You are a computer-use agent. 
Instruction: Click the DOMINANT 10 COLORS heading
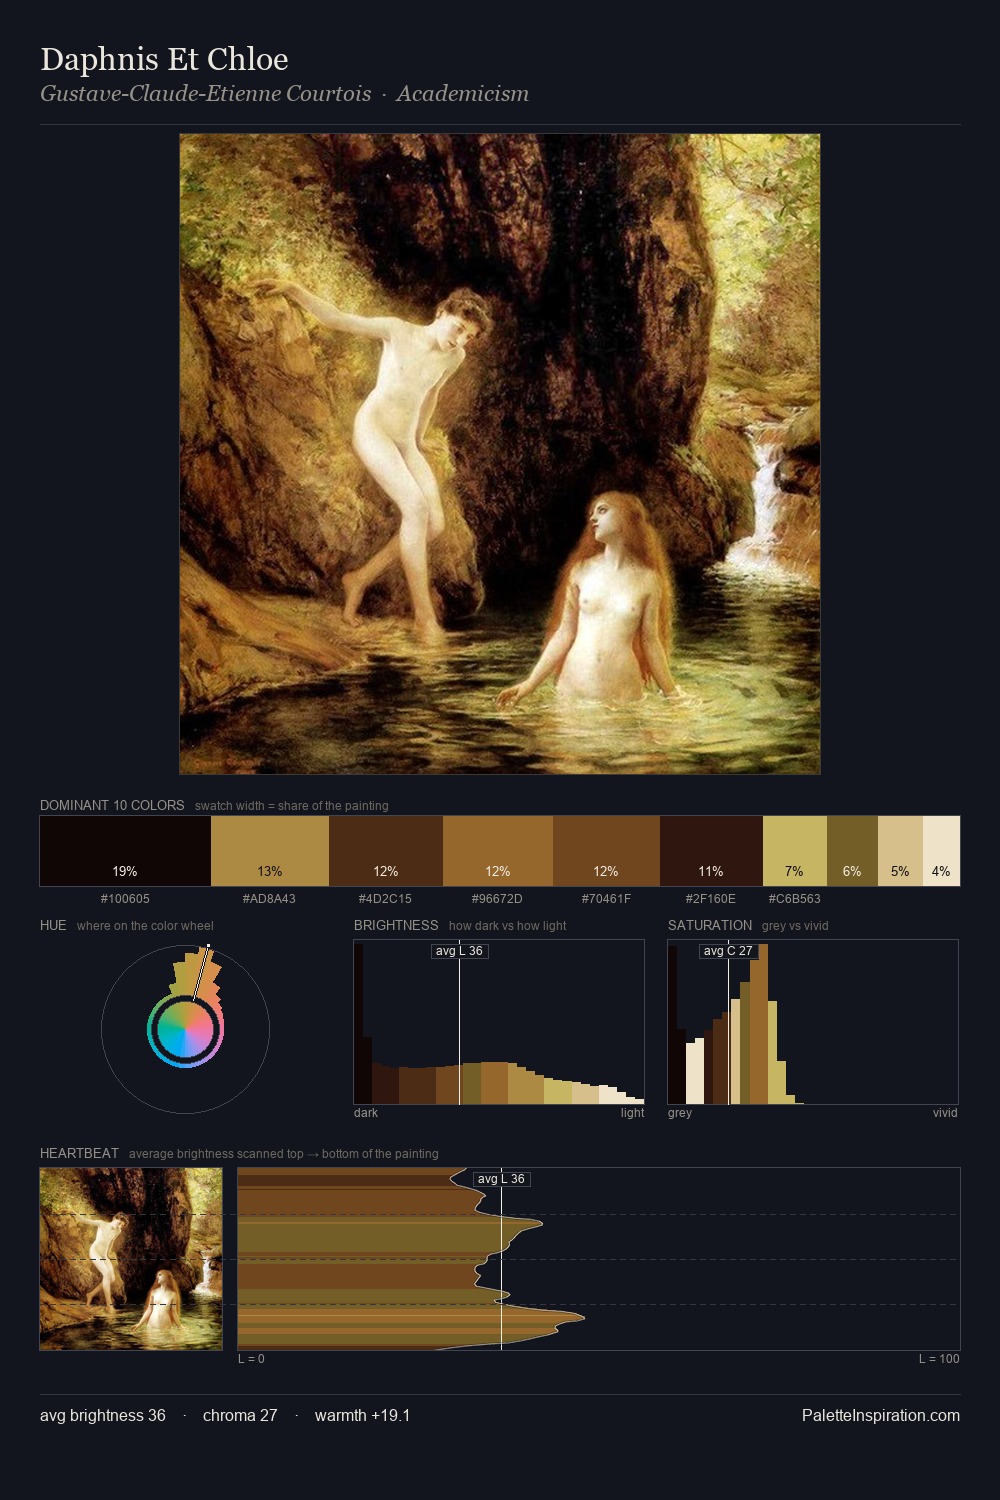[x=112, y=805]
